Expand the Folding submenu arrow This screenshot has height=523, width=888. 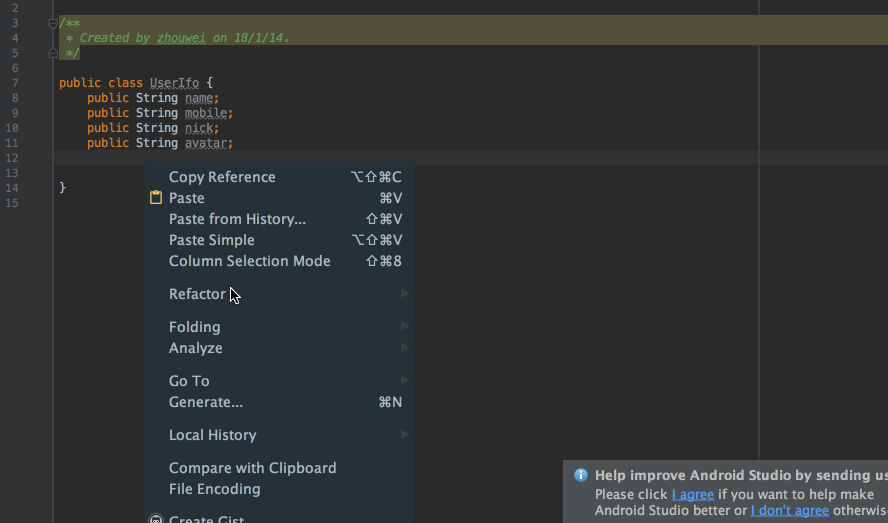404,326
